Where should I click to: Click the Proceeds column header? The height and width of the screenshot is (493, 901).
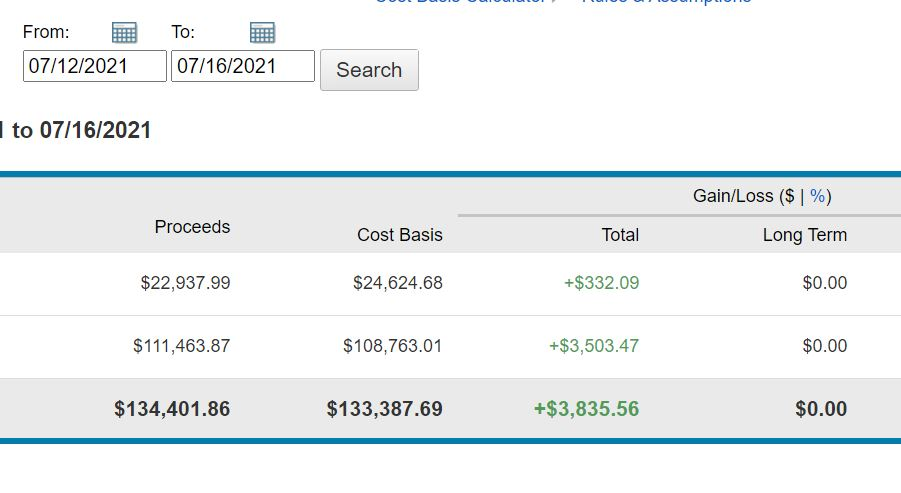pos(192,227)
